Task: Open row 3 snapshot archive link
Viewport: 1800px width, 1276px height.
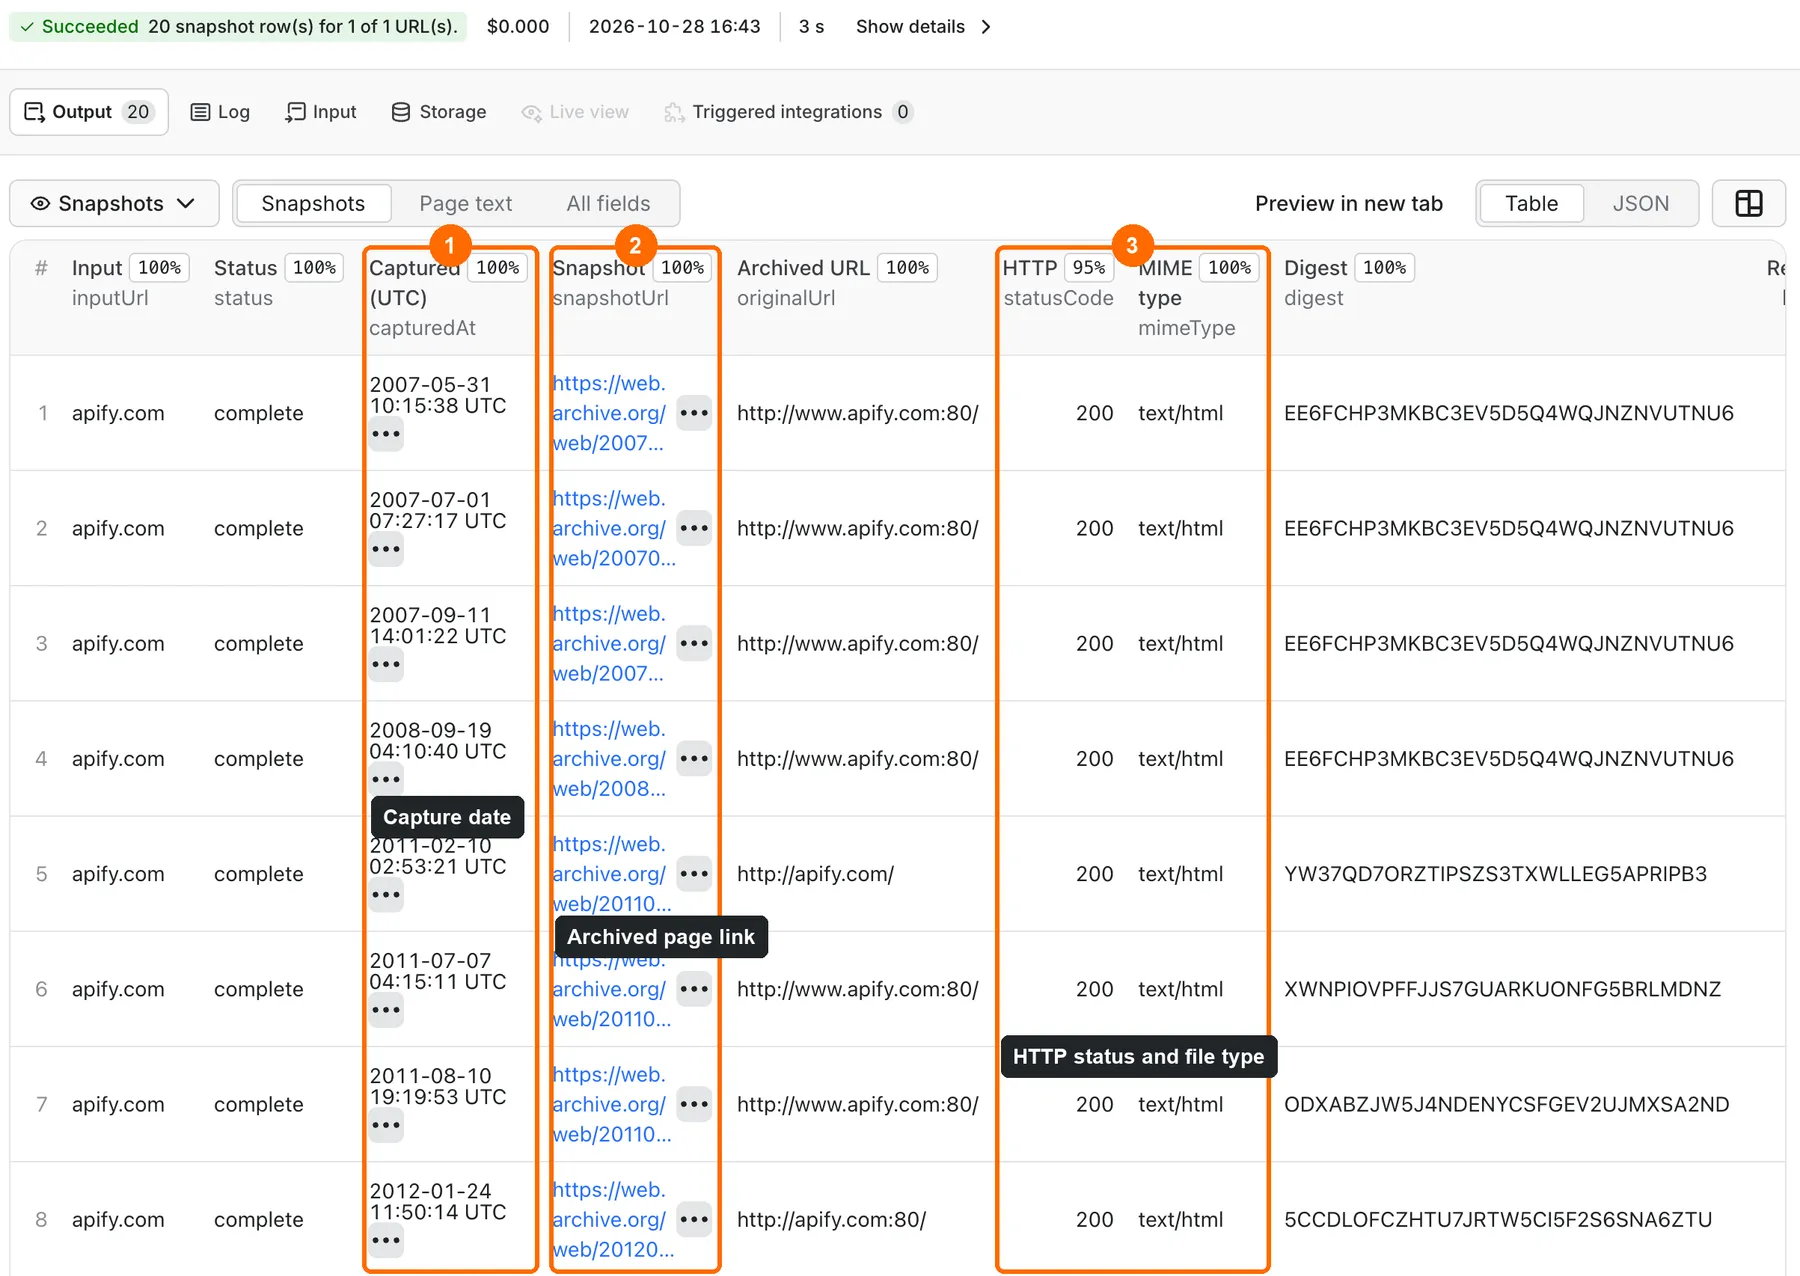Action: [609, 643]
